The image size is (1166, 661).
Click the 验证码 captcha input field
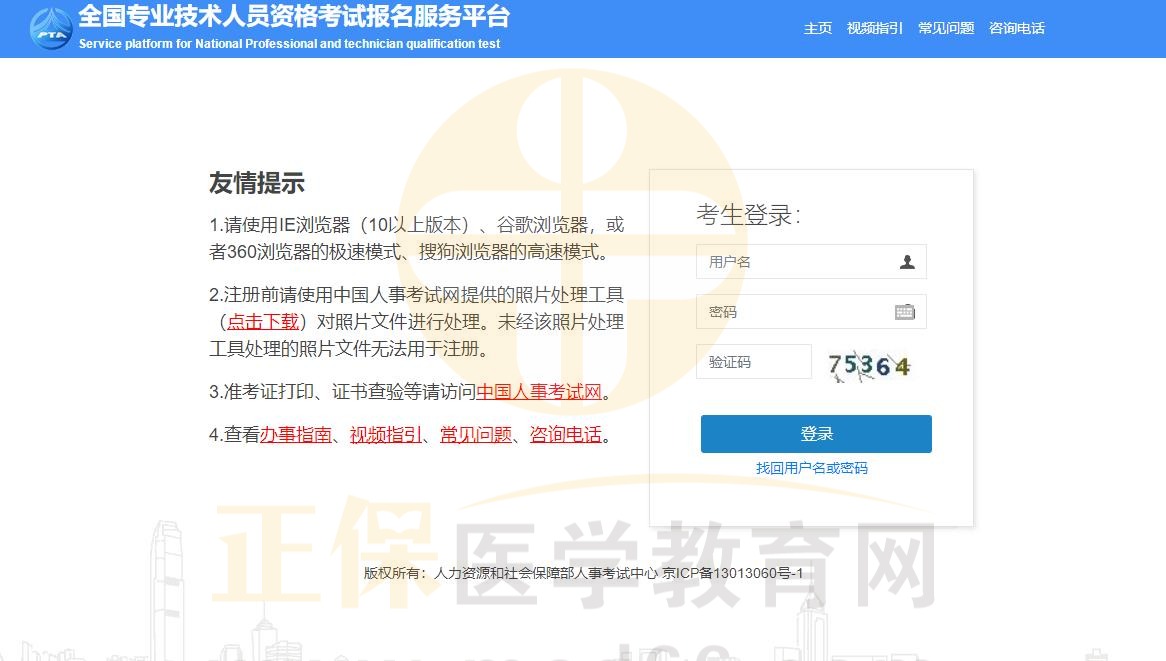(754, 361)
